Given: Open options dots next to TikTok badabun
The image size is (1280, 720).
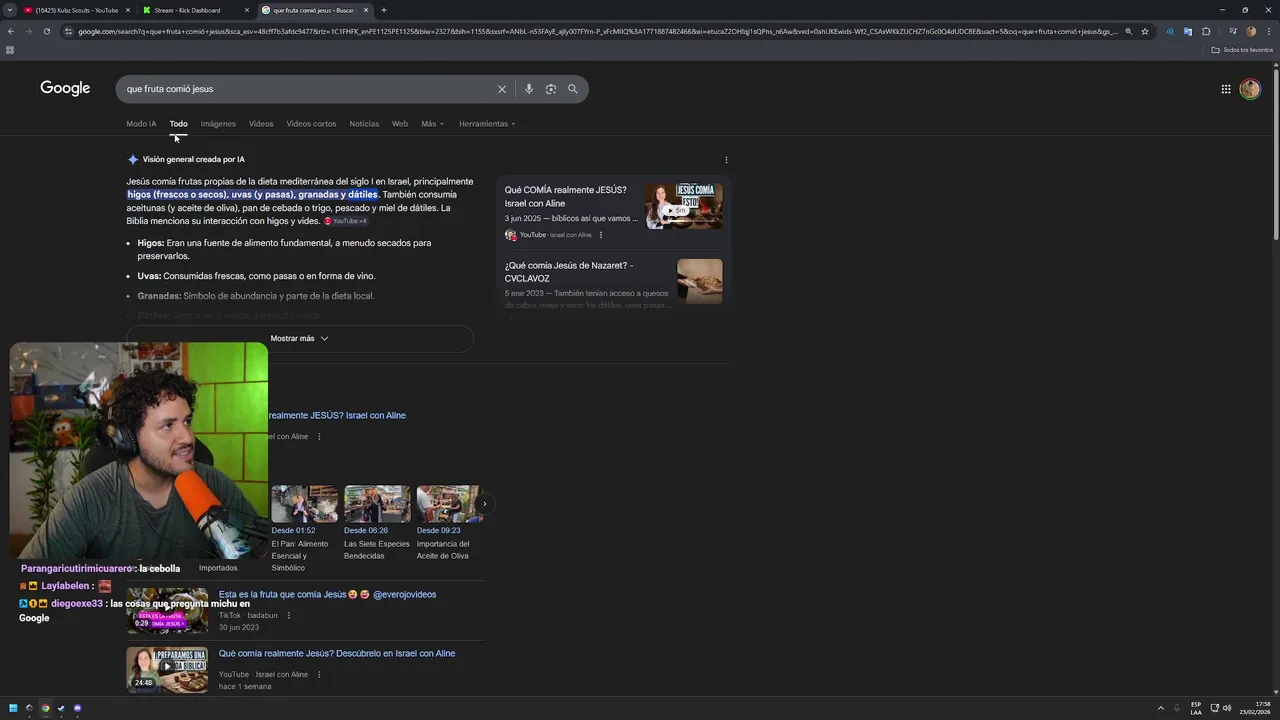Looking at the screenshot, I should [x=289, y=615].
